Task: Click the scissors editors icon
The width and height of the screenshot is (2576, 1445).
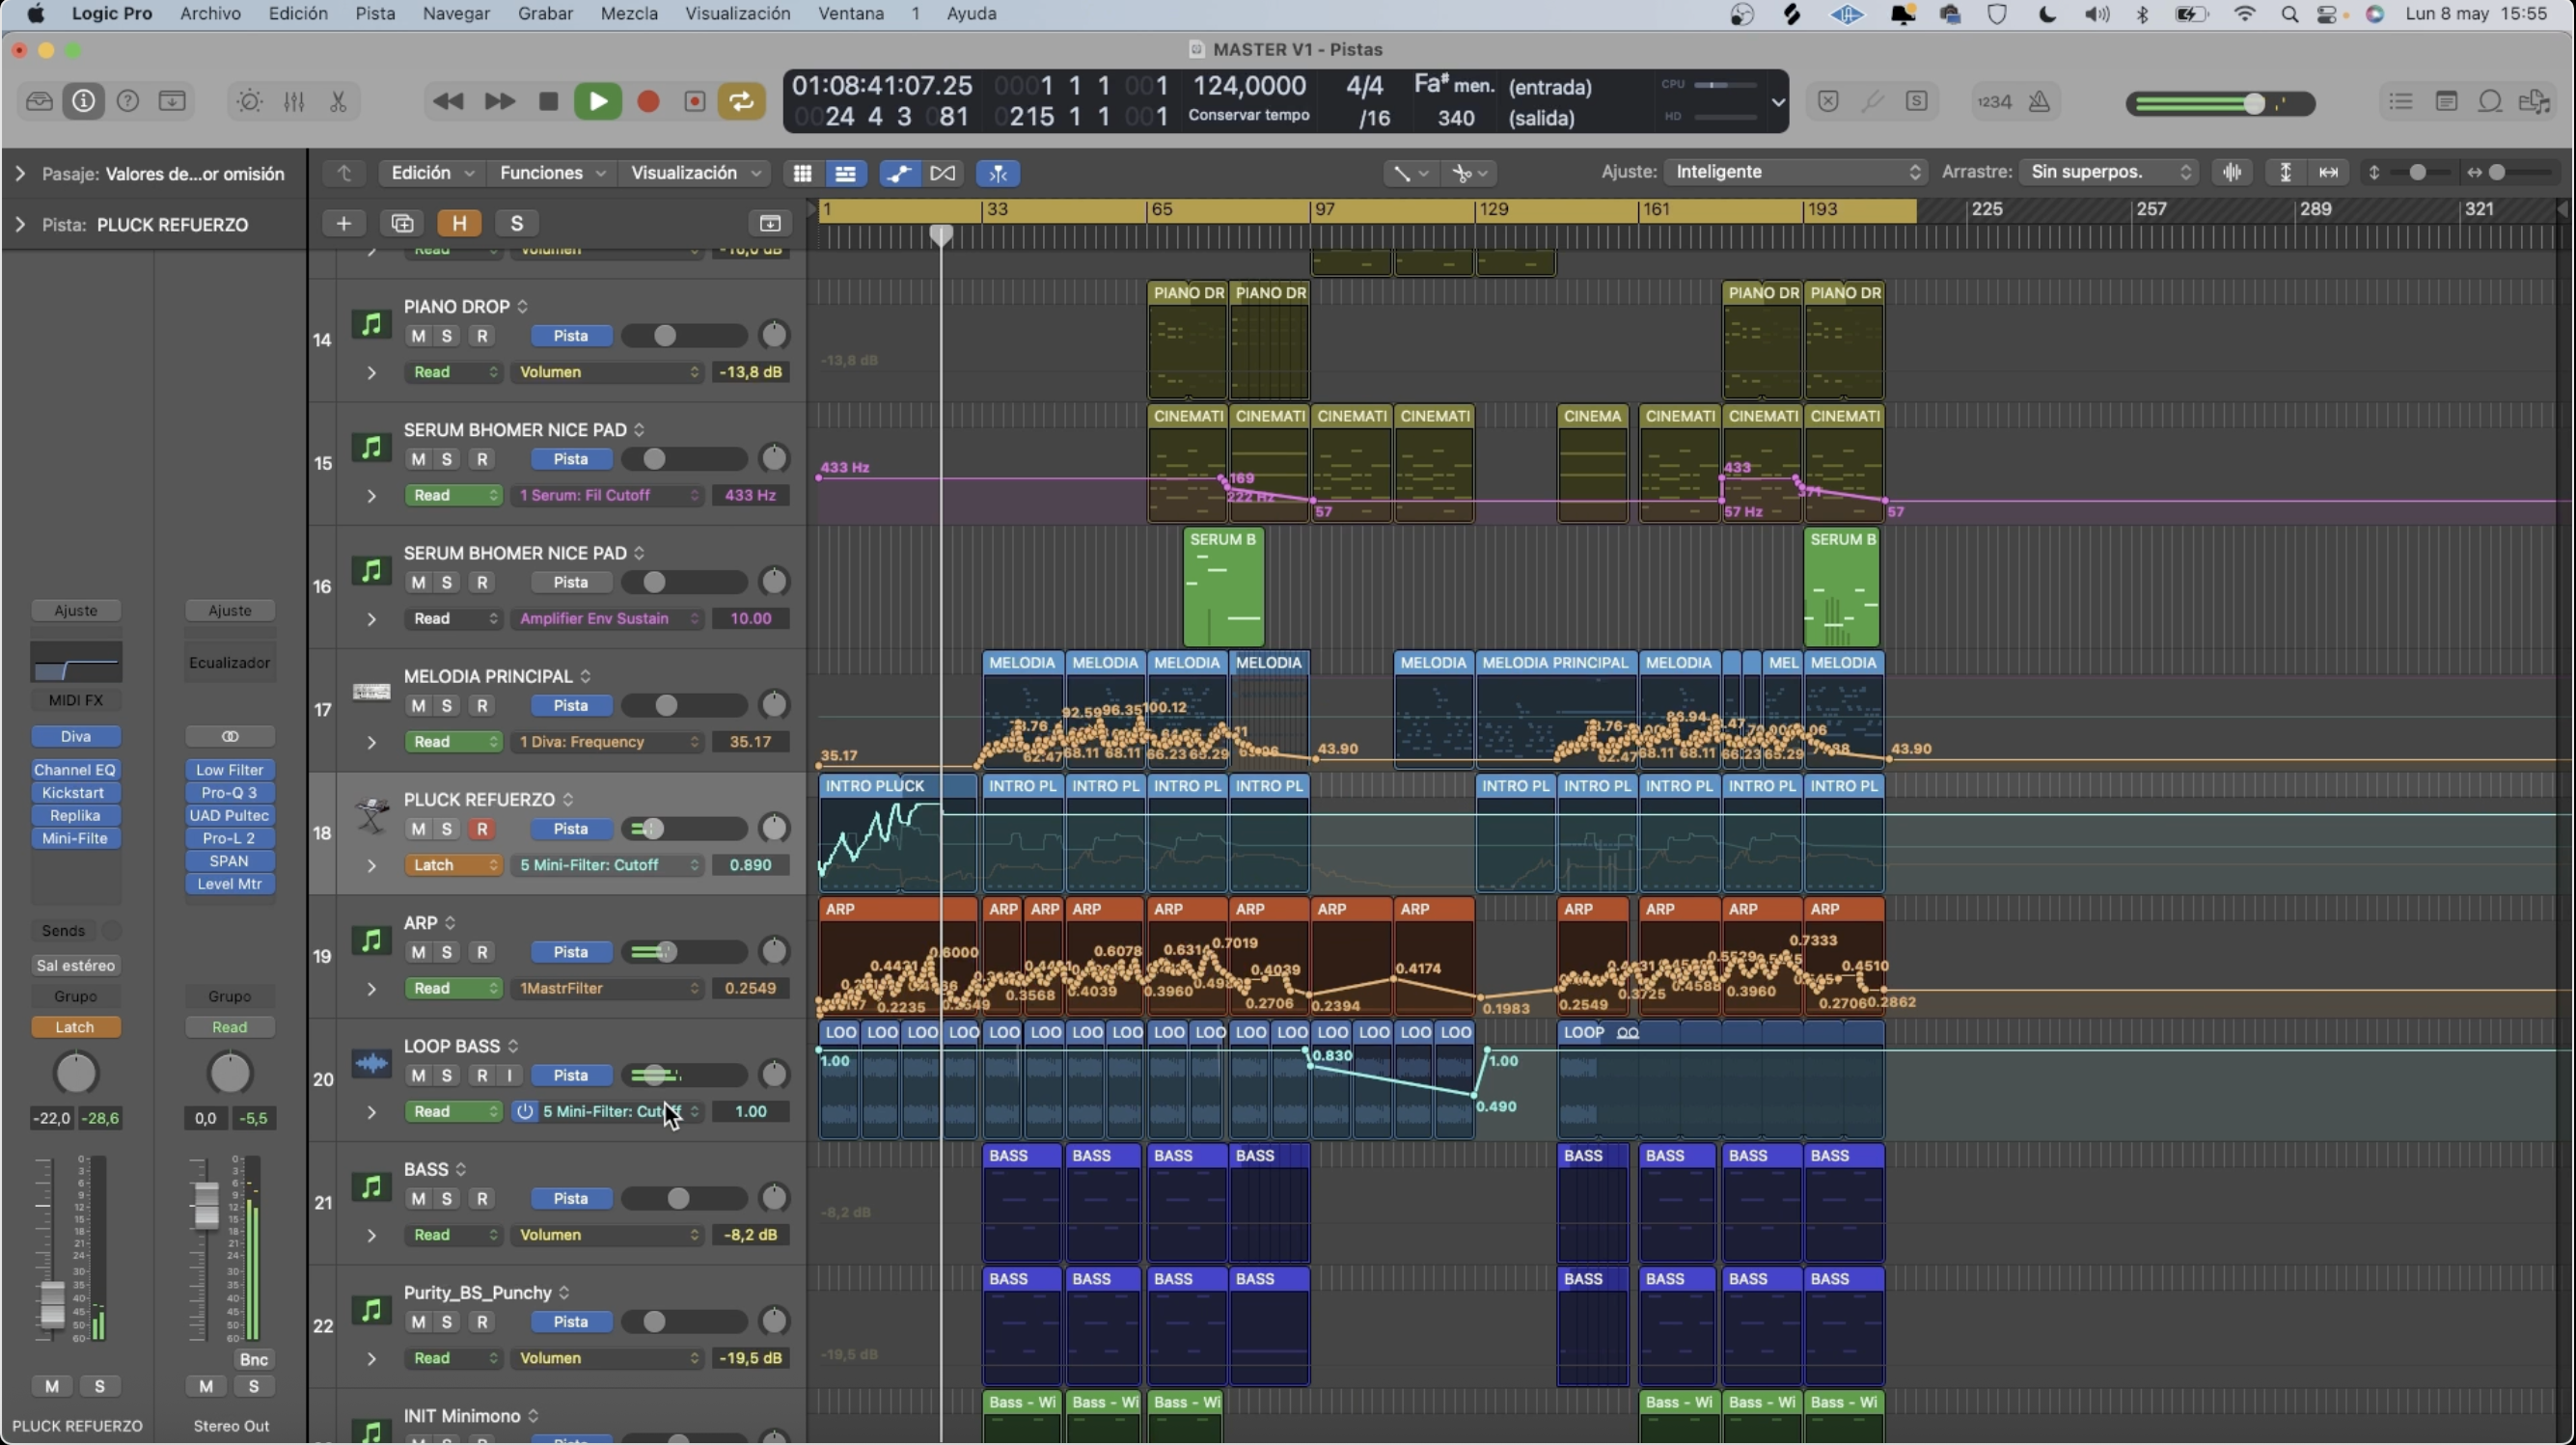Action: 338,101
